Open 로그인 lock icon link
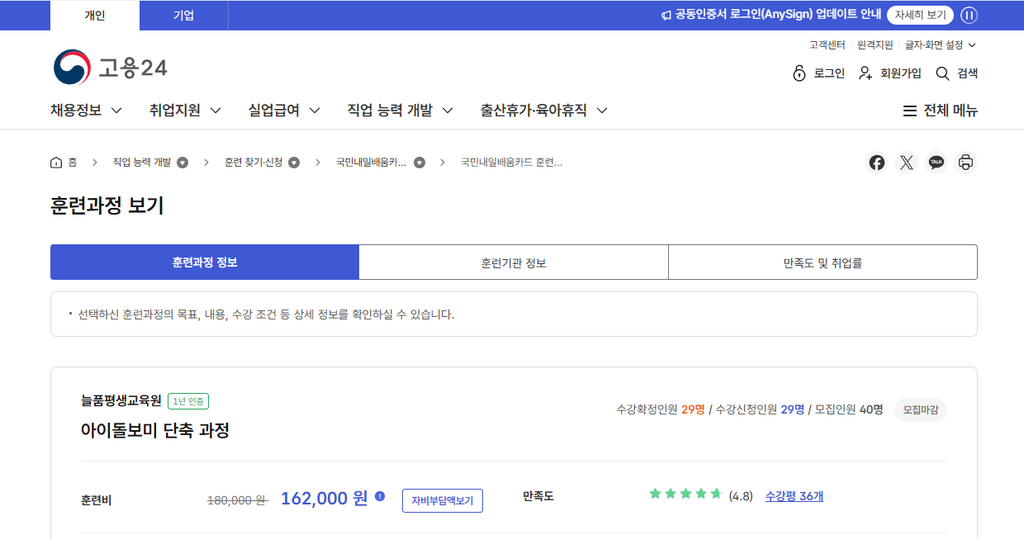The width and height of the screenshot is (1024, 539). pos(799,73)
